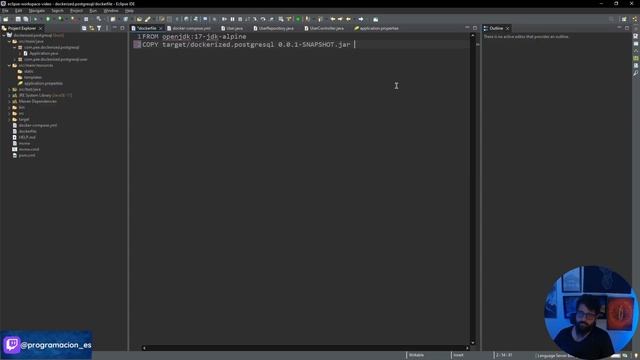Viewport: 640px width, 360px height.
Task: Click the pencil highlighter toolbar icon
Action: pos(148,19)
